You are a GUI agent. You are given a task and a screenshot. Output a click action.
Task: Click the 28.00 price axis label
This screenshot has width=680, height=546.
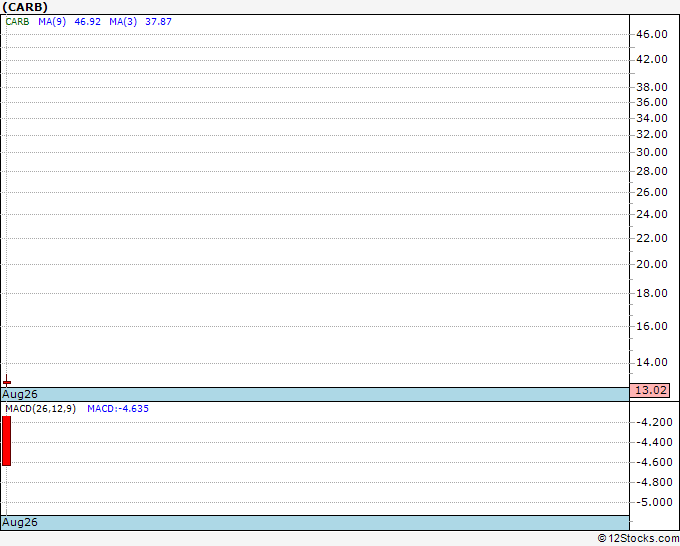(x=652, y=171)
